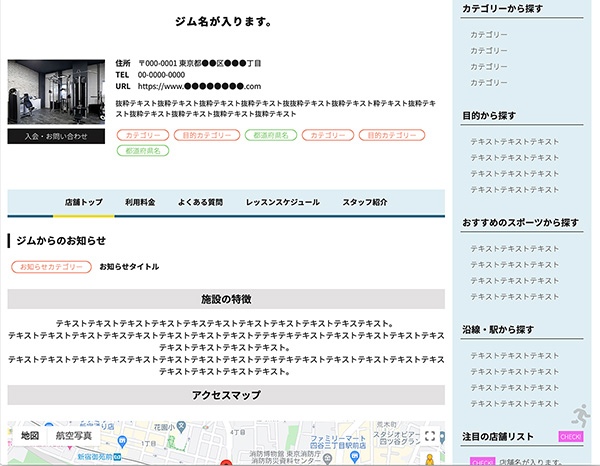The image size is (600, 466).
Task: Open the レッスンスケジュール tab
Action: coord(282,202)
